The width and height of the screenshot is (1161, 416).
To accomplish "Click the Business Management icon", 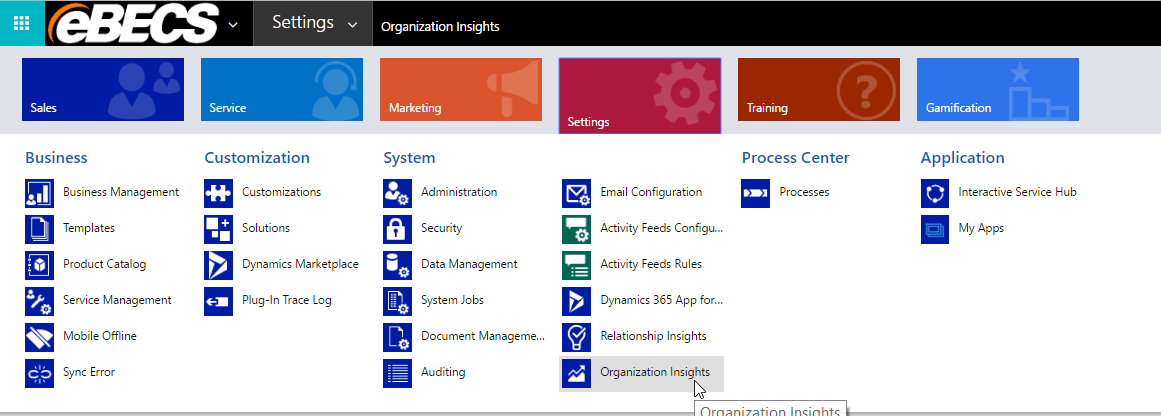I will [39, 192].
